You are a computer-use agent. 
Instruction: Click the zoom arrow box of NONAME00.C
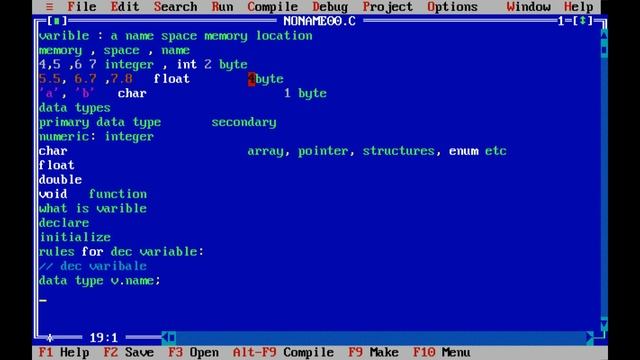tap(583, 21)
